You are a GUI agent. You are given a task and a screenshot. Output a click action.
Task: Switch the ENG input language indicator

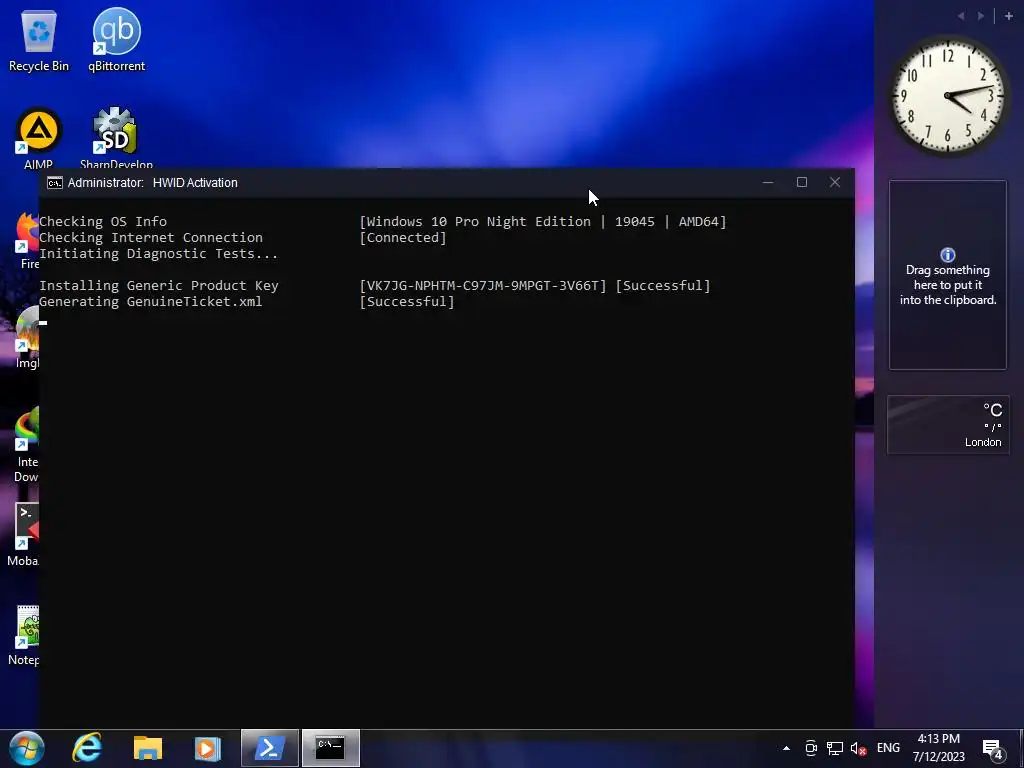[x=888, y=748]
